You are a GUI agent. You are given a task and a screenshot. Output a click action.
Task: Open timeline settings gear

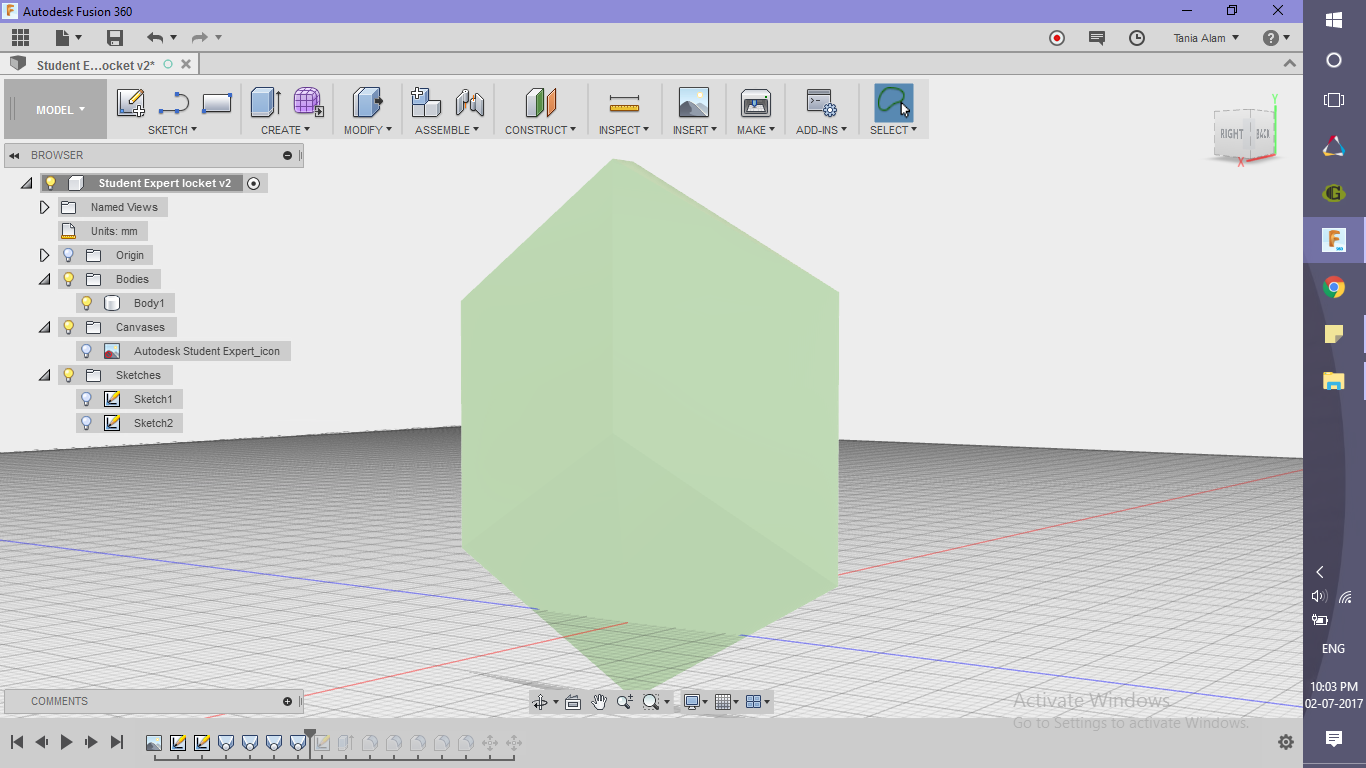click(x=1286, y=742)
